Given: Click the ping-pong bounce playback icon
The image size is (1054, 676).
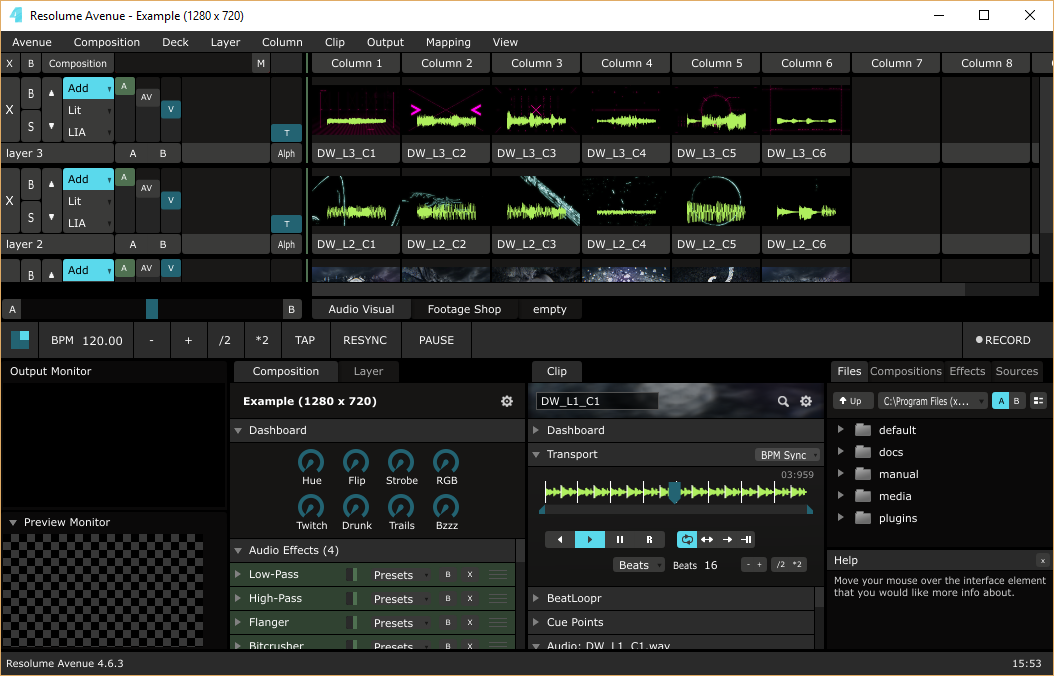Looking at the screenshot, I should 707,539.
